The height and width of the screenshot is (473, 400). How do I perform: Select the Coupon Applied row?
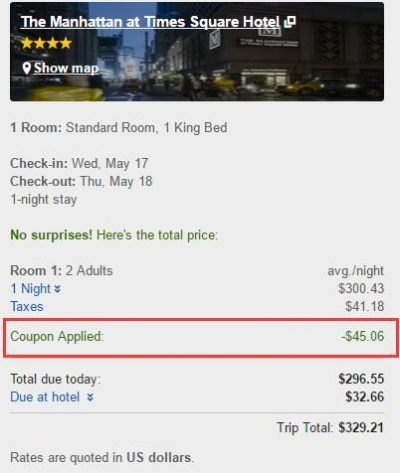[x=201, y=338]
